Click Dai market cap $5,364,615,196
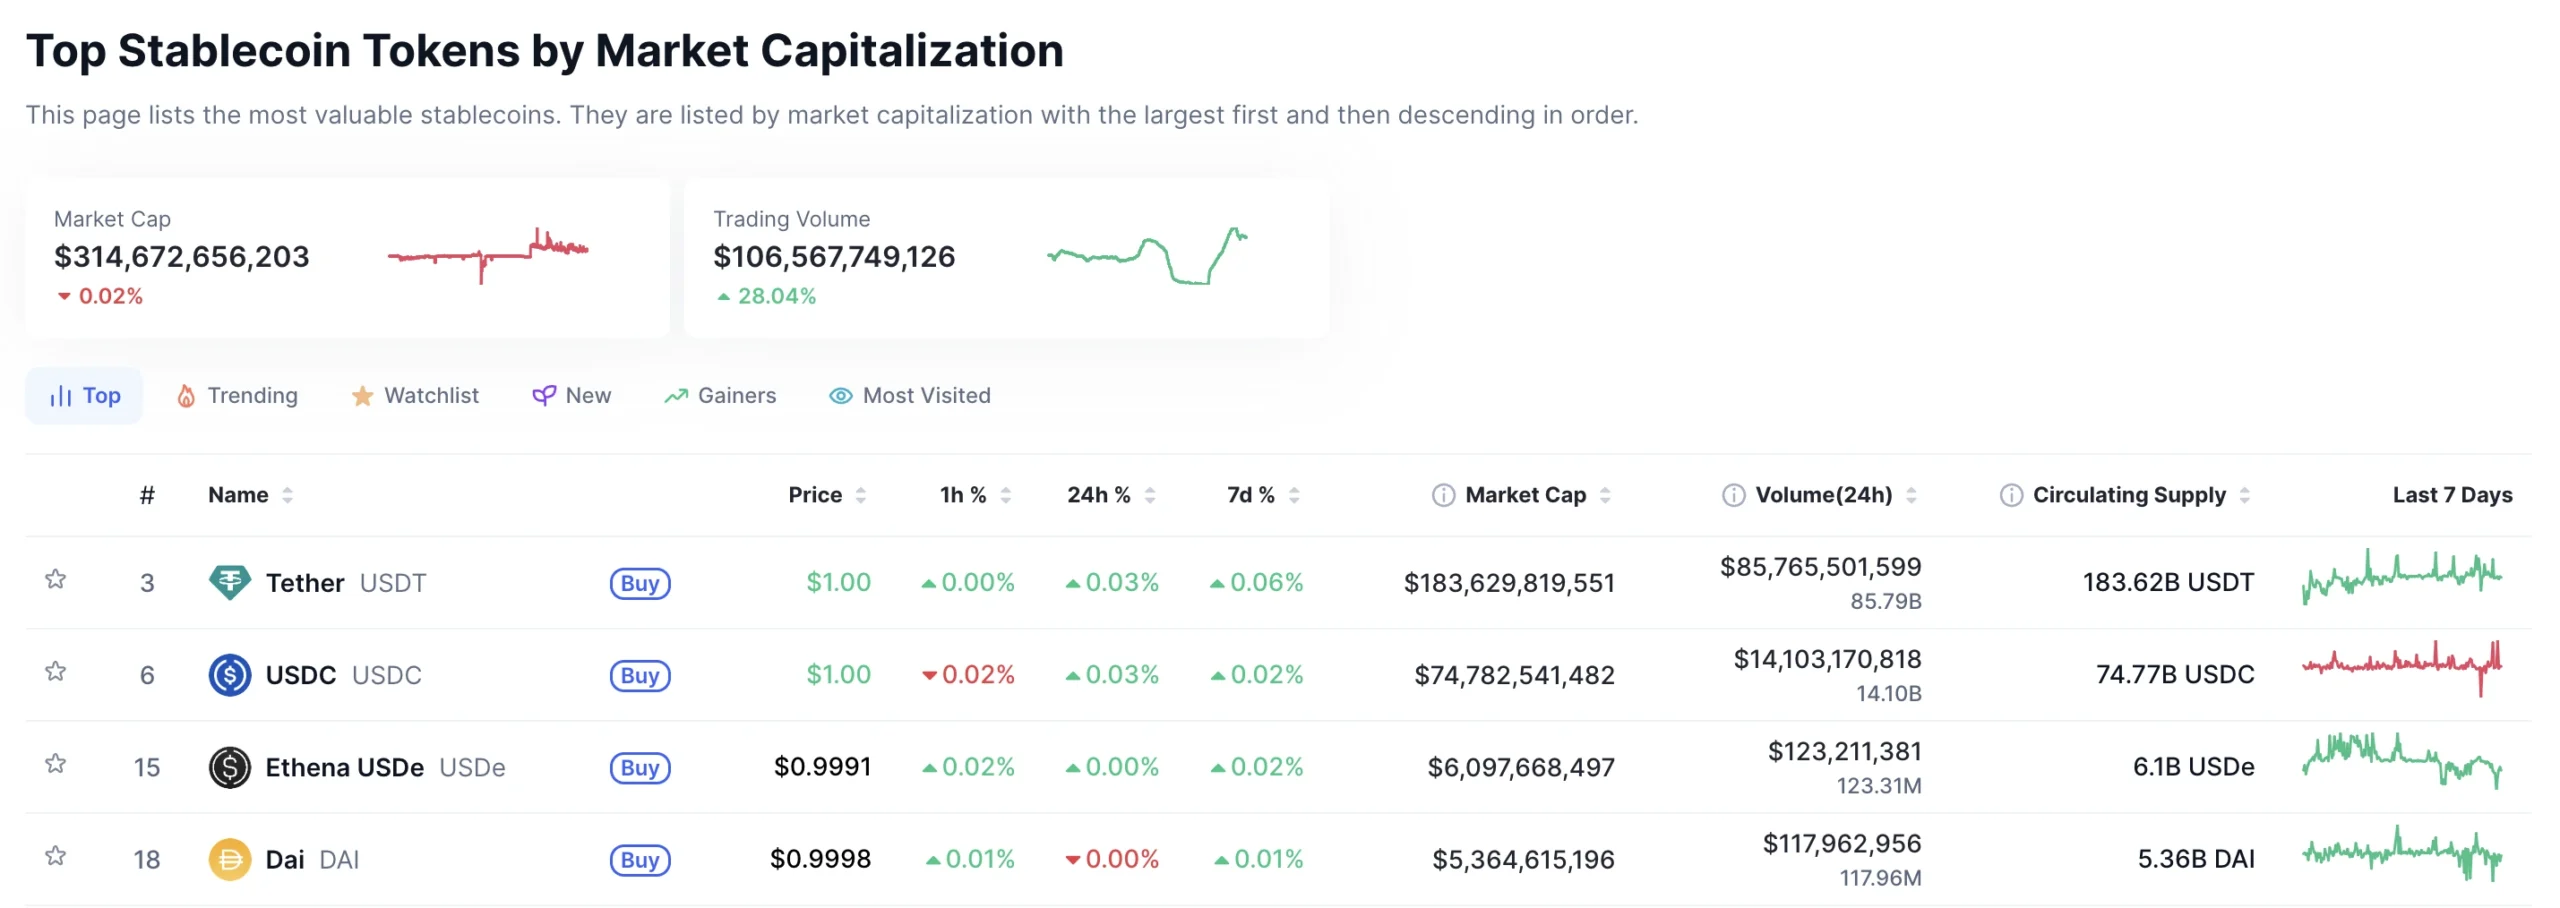 pos(1523,860)
